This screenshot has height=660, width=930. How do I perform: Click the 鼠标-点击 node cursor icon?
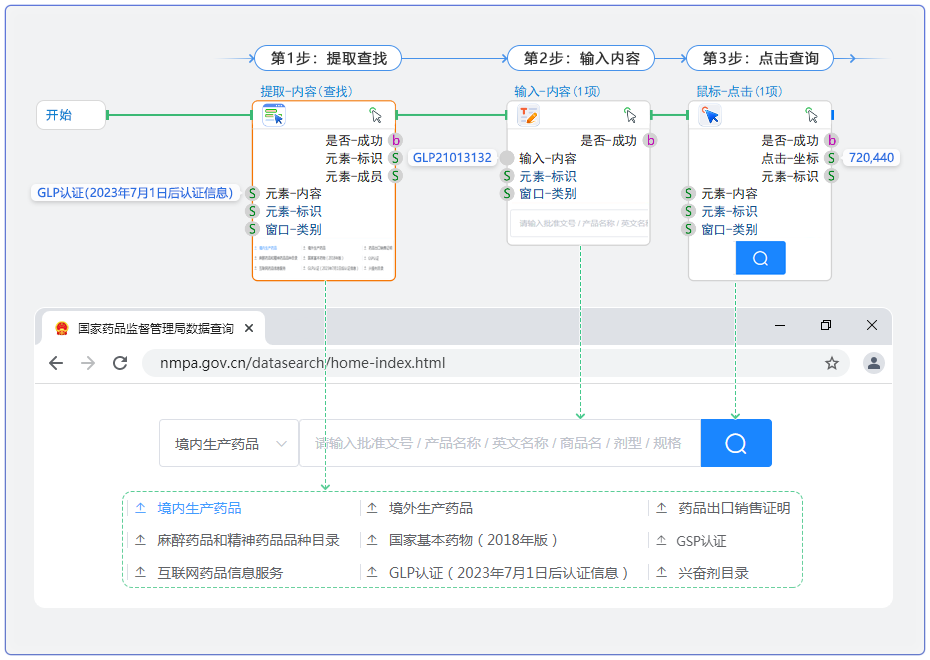(x=710, y=115)
